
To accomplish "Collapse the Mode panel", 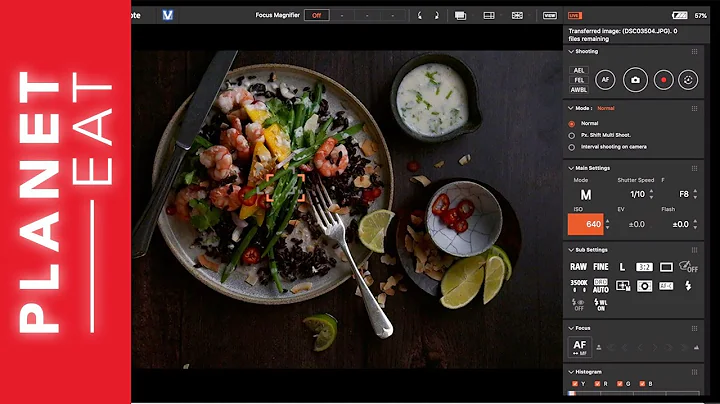I will pos(571,108).
